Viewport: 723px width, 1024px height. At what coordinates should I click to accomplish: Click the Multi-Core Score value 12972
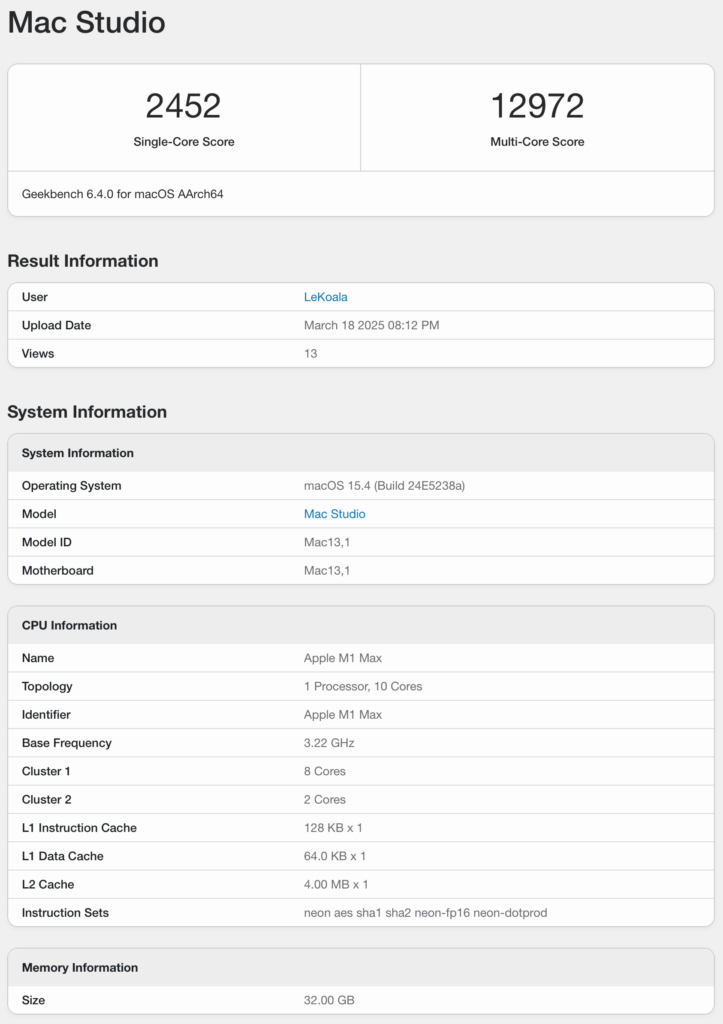537,106
